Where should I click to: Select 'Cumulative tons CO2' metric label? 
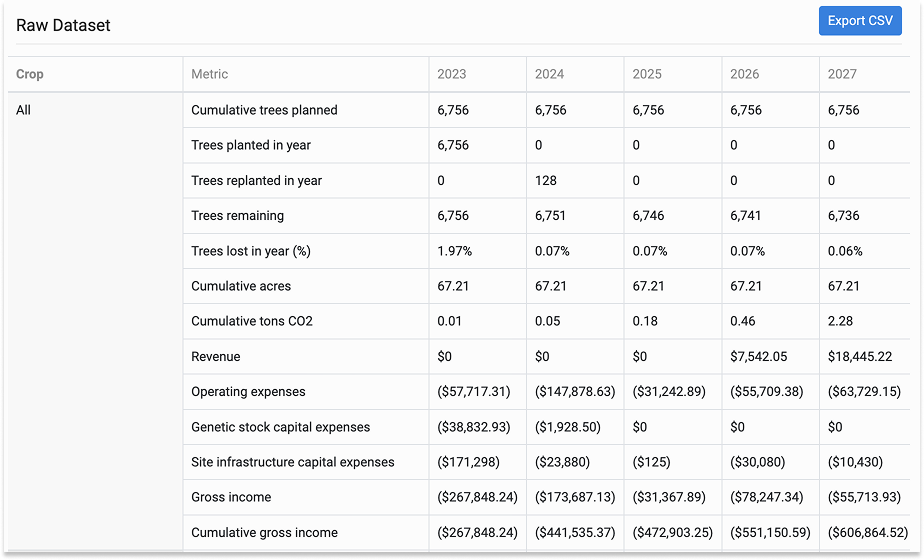[x=252, y=321]
